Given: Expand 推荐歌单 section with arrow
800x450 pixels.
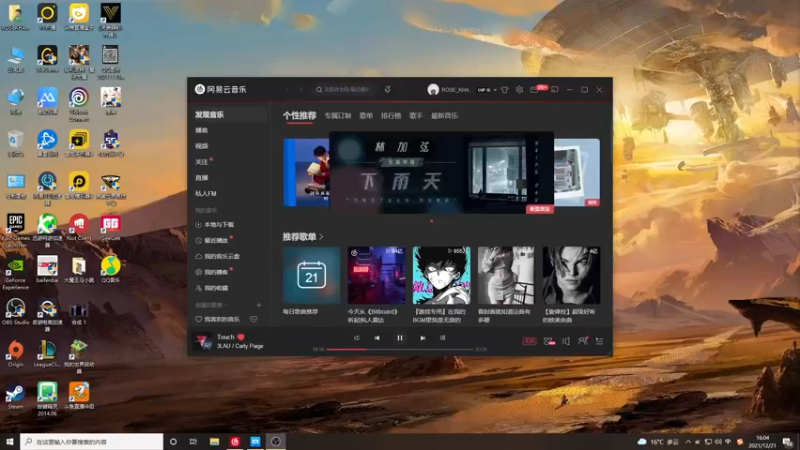Looking at the screenshot, I should pyautogui.click(x=321, y=237).
